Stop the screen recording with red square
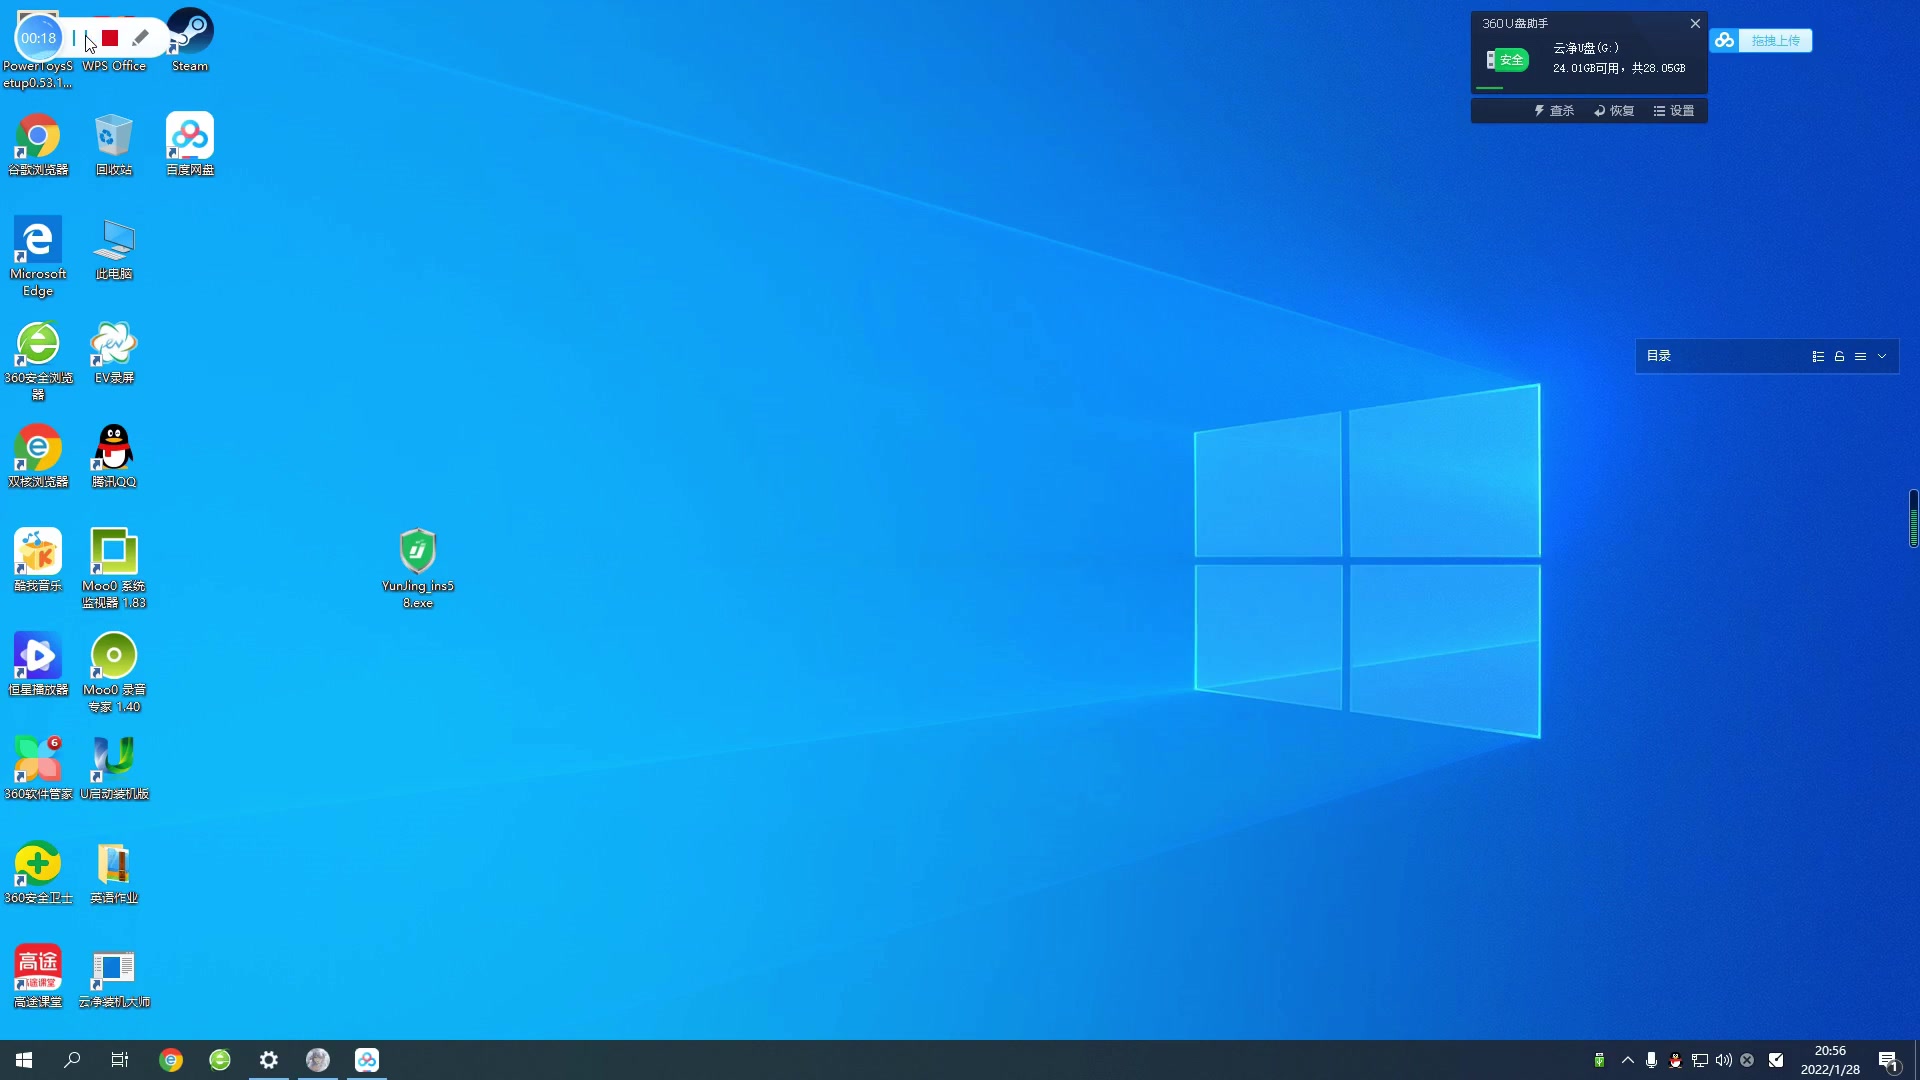This screenshot has height=1080, width=1920. (110, 38)
